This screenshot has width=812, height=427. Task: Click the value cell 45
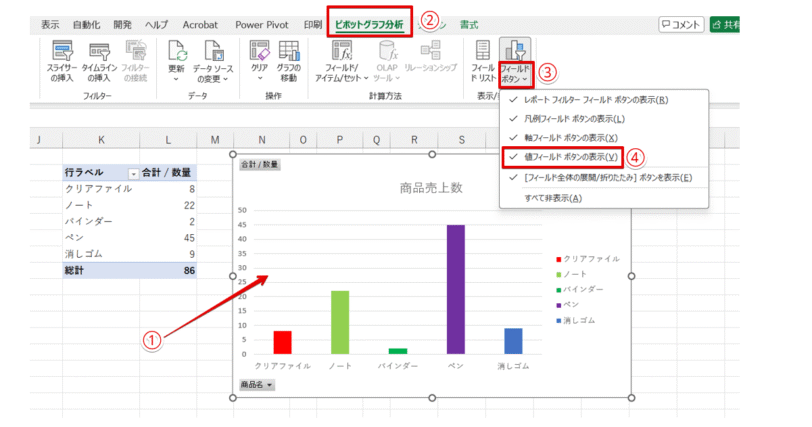tap(168, 238)
